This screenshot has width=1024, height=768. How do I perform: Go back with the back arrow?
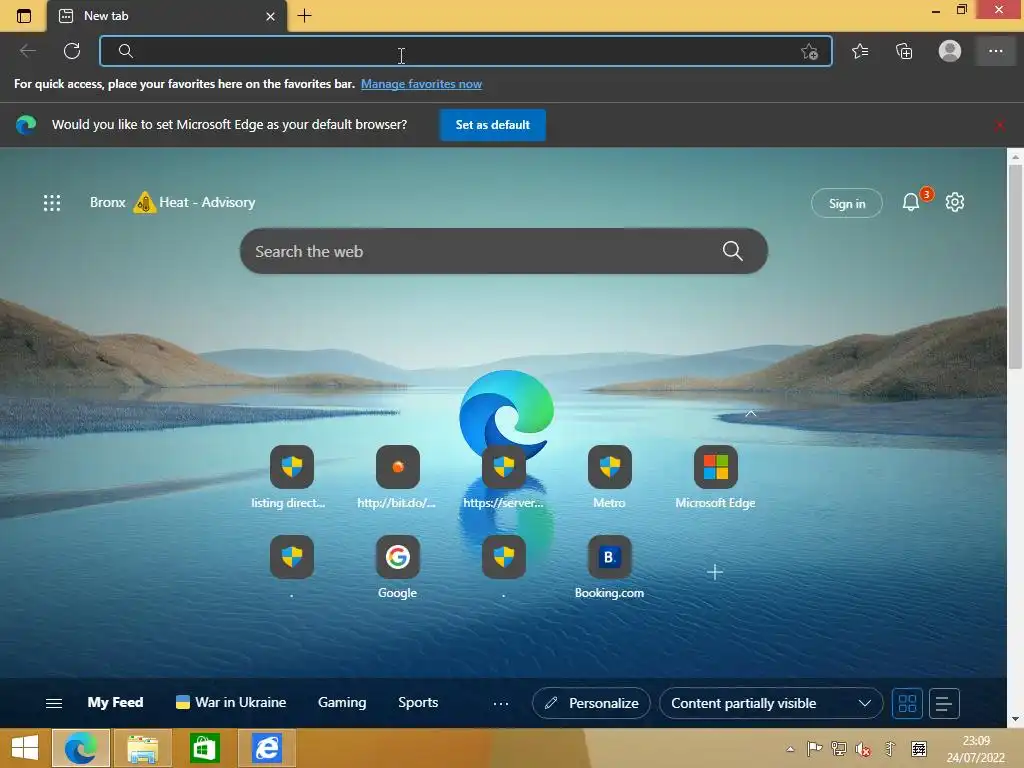click(27, 51)
